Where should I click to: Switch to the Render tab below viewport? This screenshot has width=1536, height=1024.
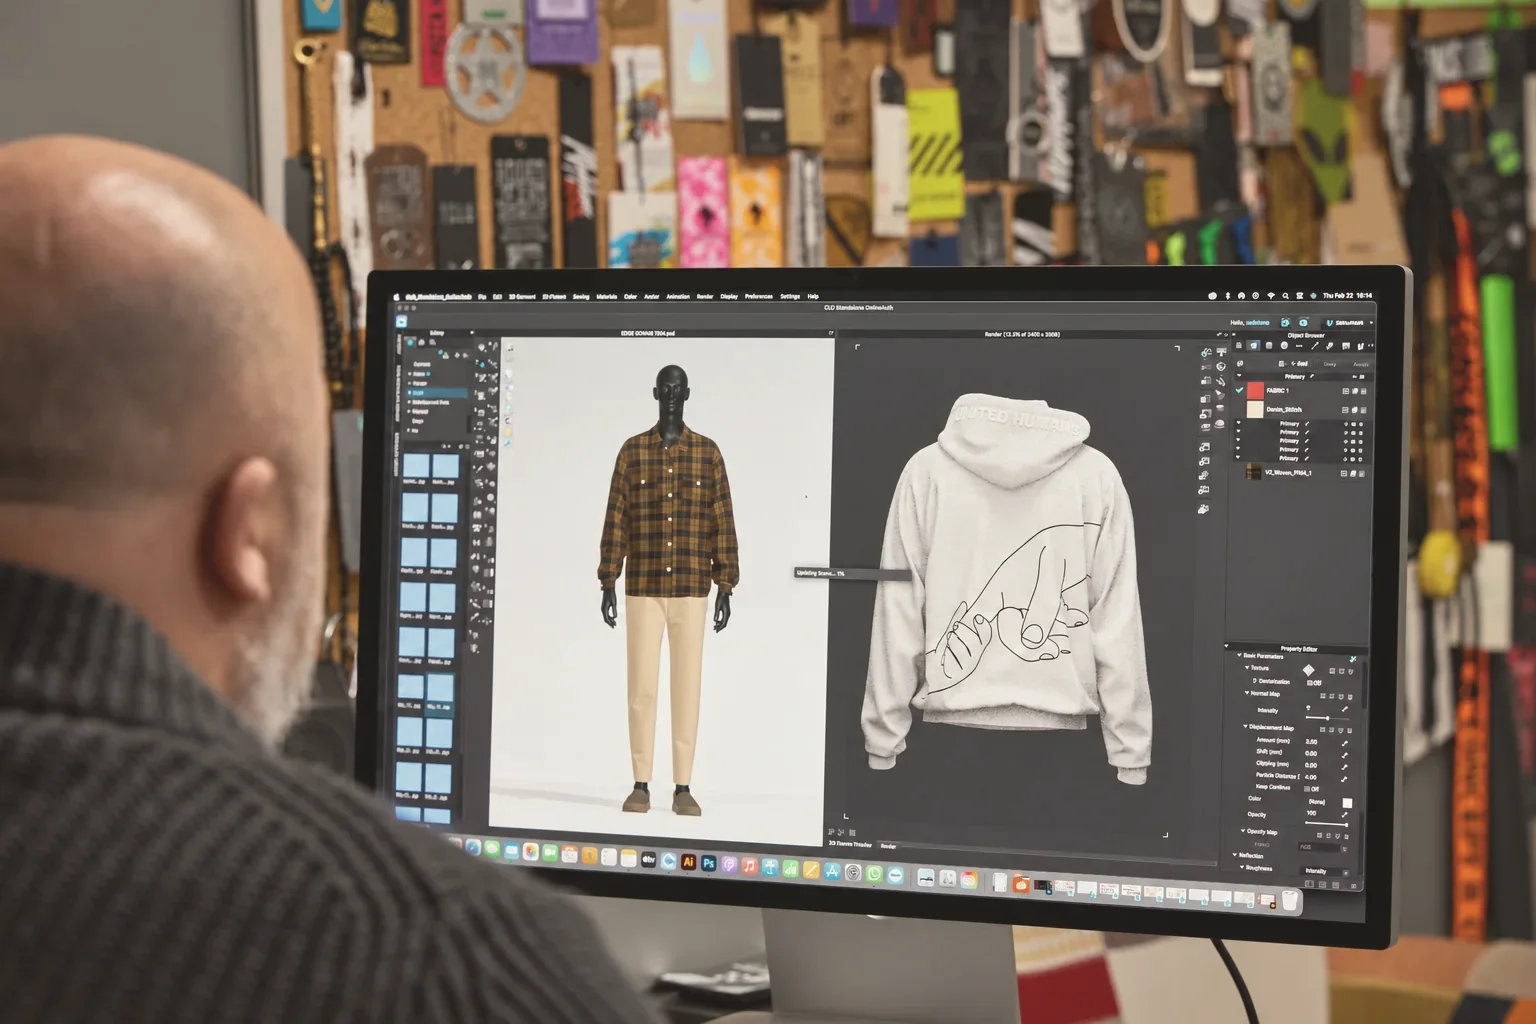pos(888,846)
